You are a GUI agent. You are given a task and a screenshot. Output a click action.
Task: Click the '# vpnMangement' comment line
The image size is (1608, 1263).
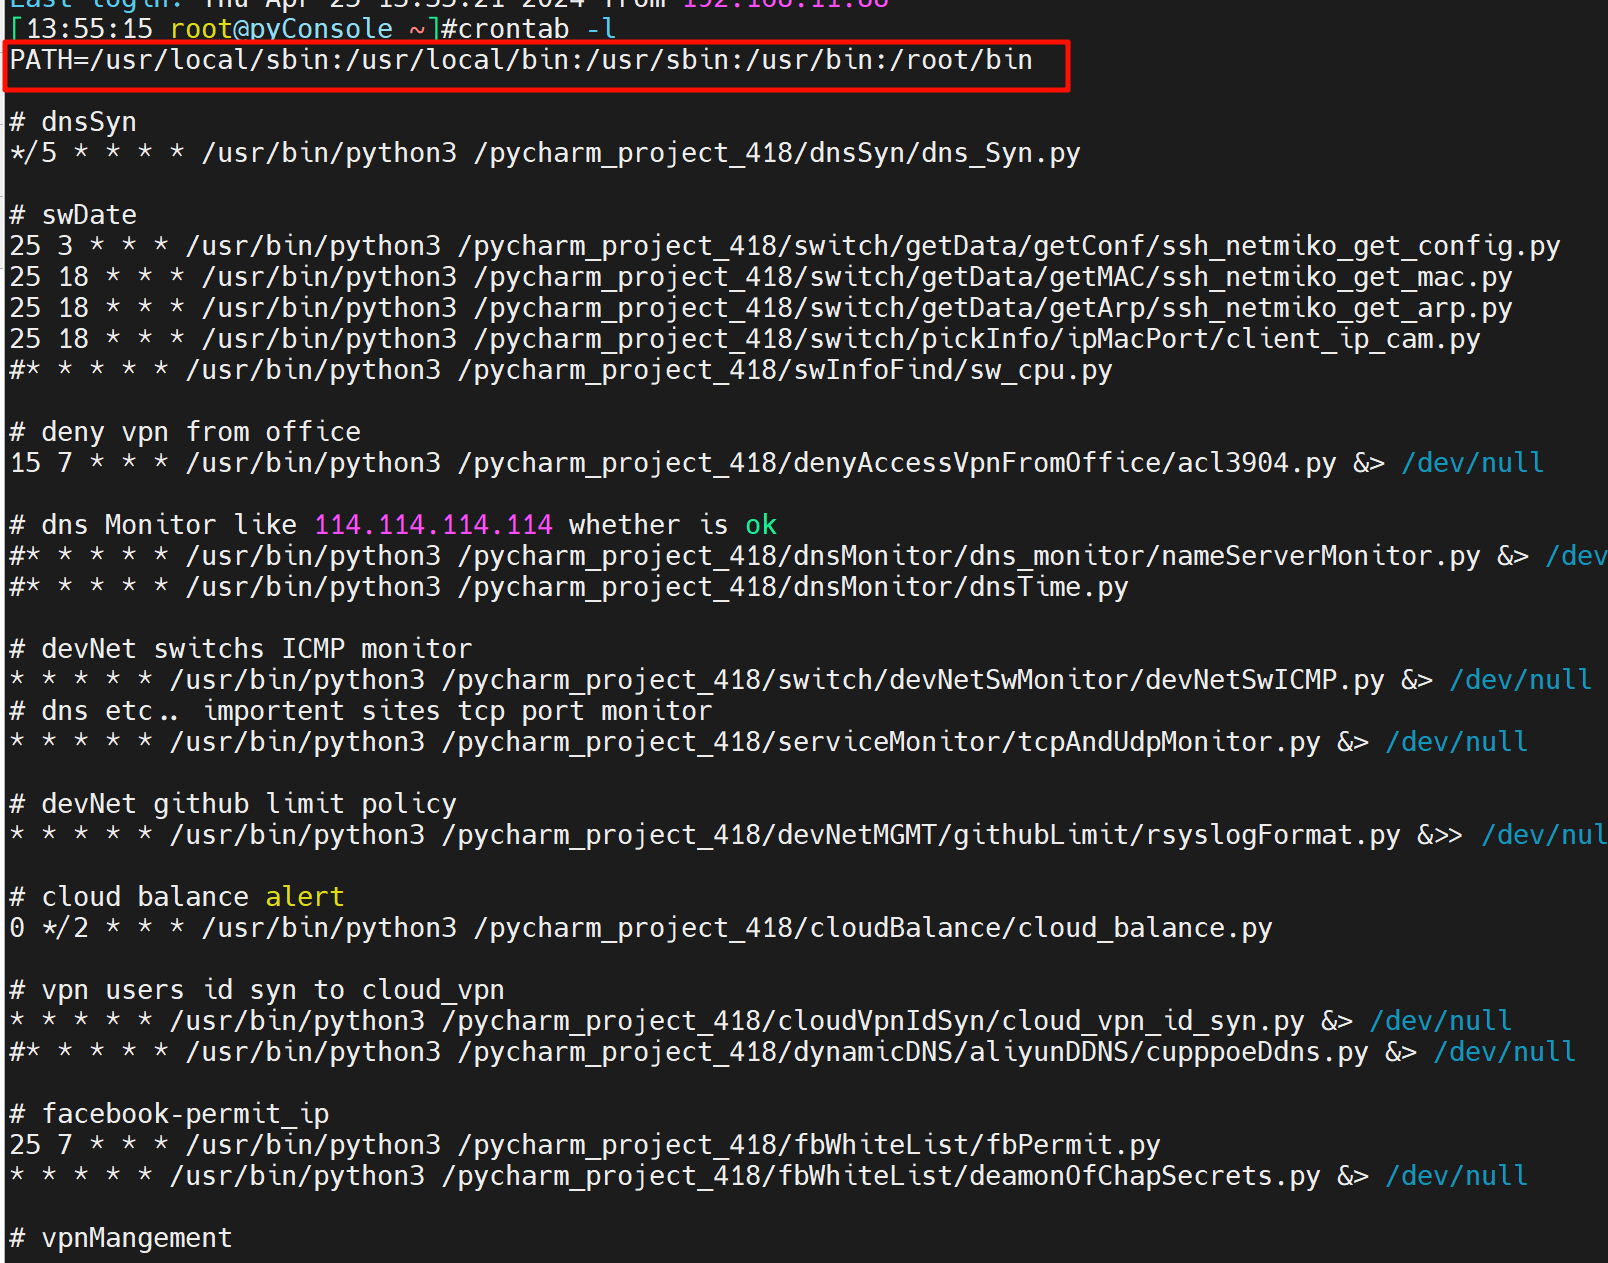(x=121, y=1238)
